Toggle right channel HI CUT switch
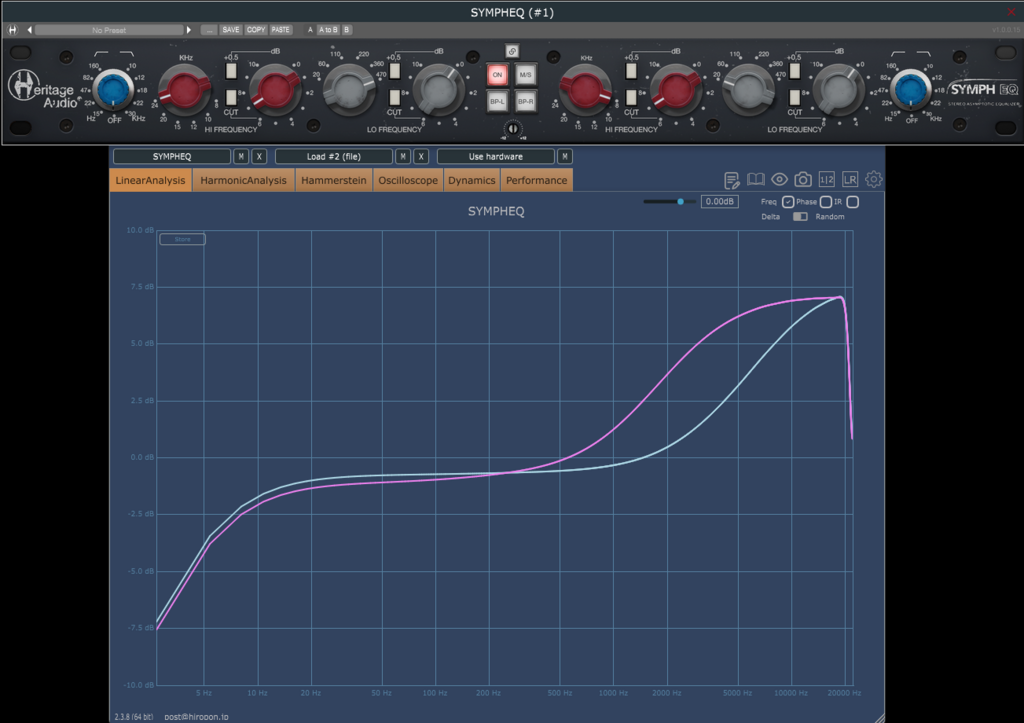Image resolution: width=1024 pixels, height=723 pixels. coord(631,97)
